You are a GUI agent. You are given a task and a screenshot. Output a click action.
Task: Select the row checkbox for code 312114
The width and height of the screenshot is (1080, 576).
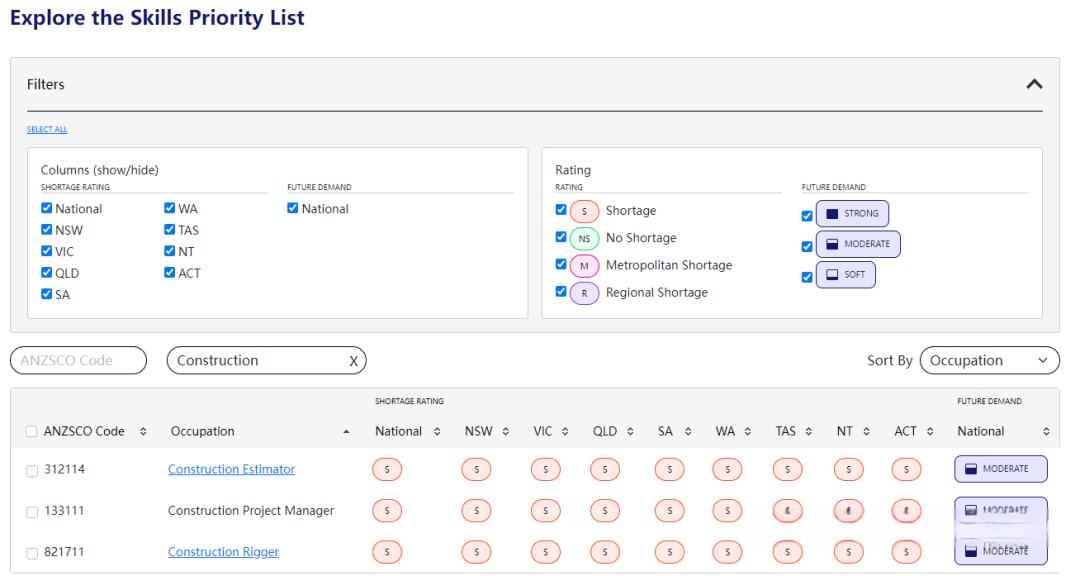[x=32, y=470]
